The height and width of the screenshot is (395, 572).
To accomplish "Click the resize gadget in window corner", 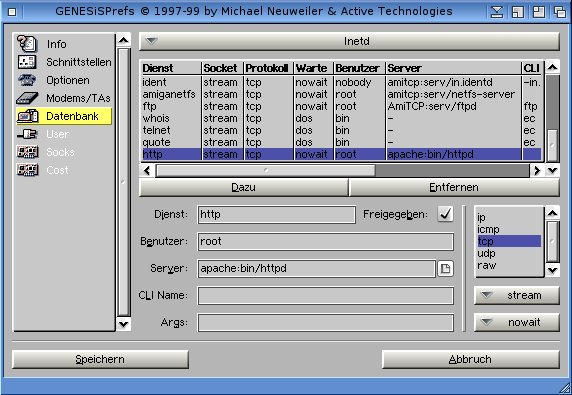I will (565, 387).
